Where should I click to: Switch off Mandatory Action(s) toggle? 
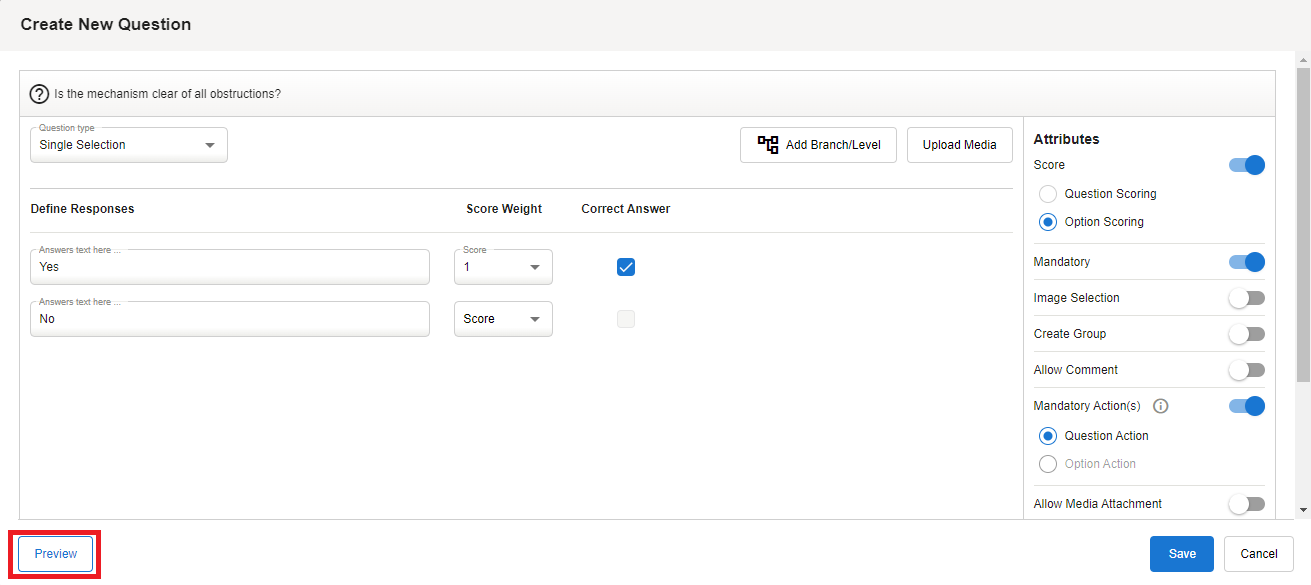[1246, 406]
